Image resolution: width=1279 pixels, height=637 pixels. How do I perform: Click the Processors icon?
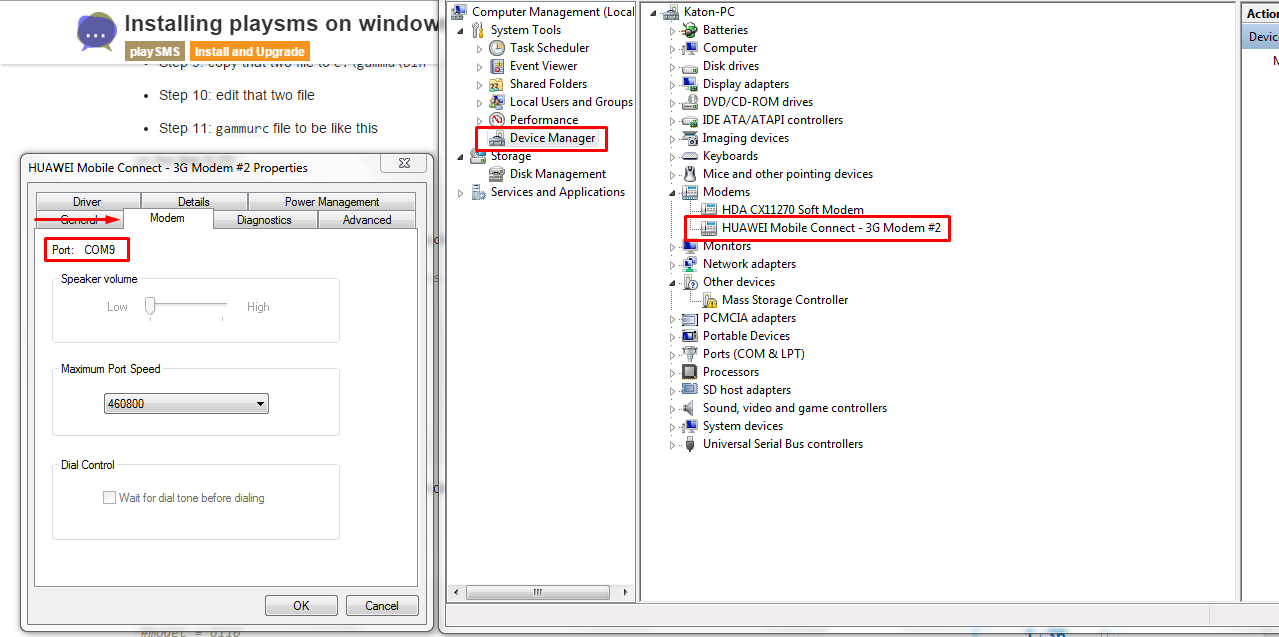pos(689,372)
